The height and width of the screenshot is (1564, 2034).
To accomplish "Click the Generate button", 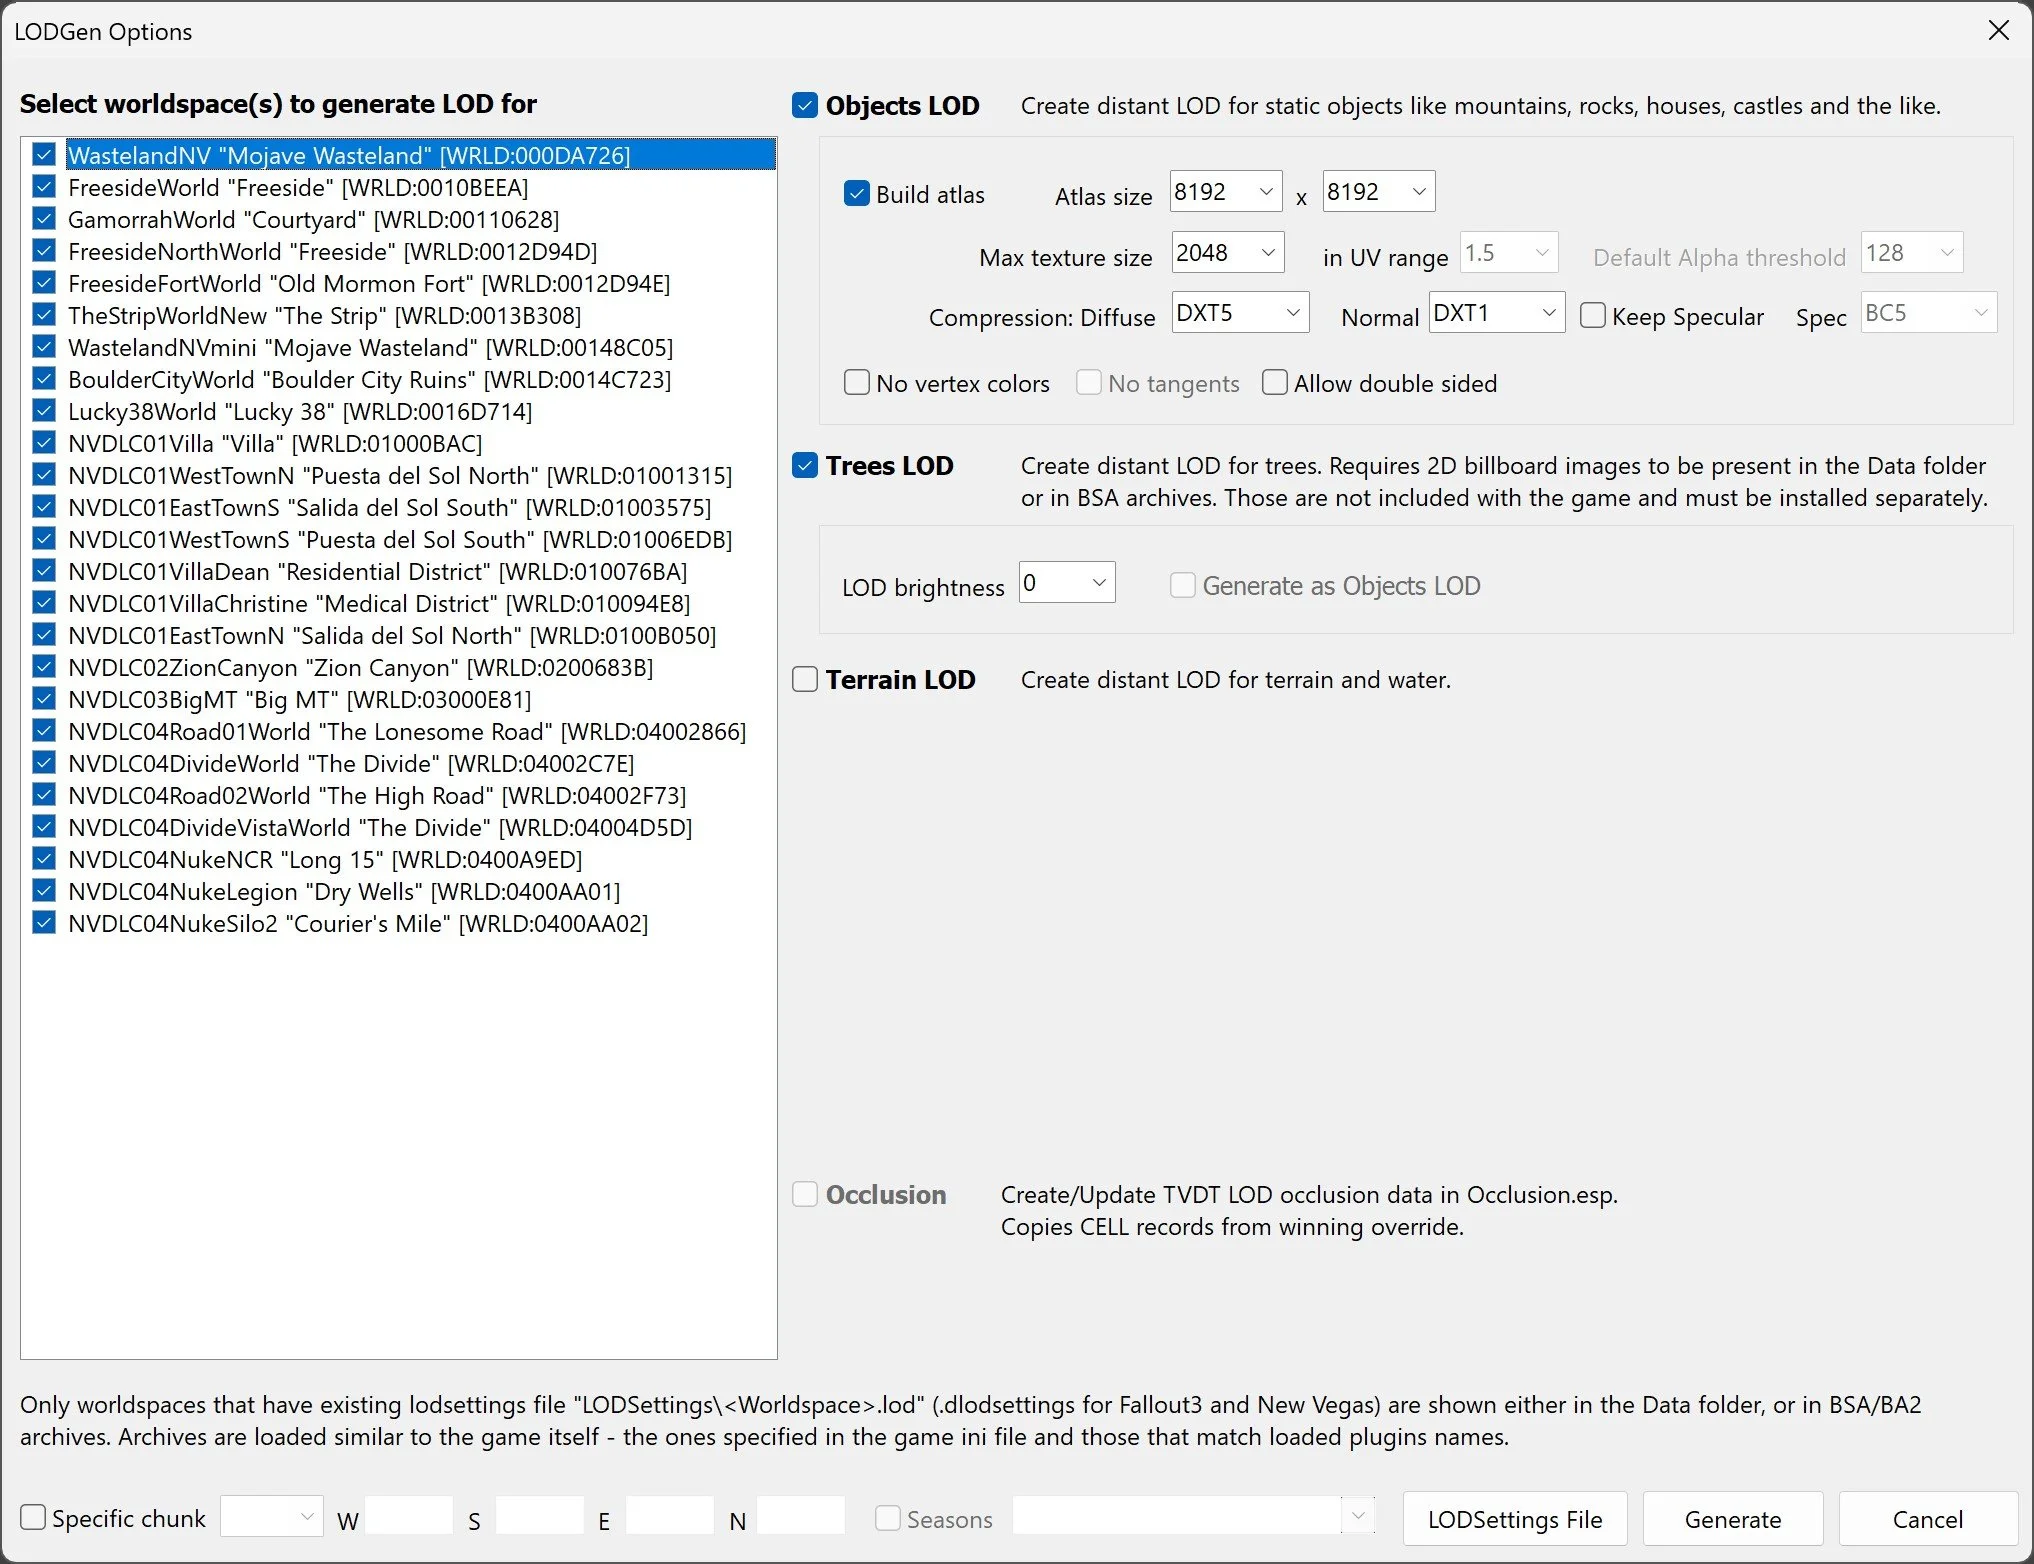I will coord(1732,1519).
